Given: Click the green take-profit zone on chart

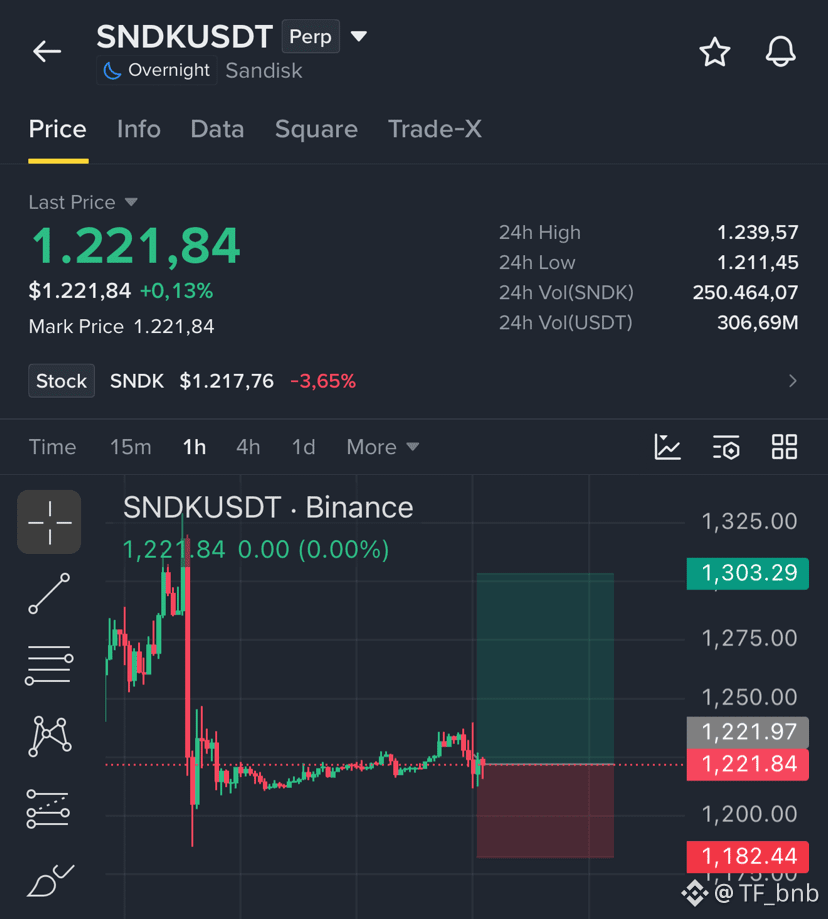Looking at the screenshot, I should click(x=545, y=669).
